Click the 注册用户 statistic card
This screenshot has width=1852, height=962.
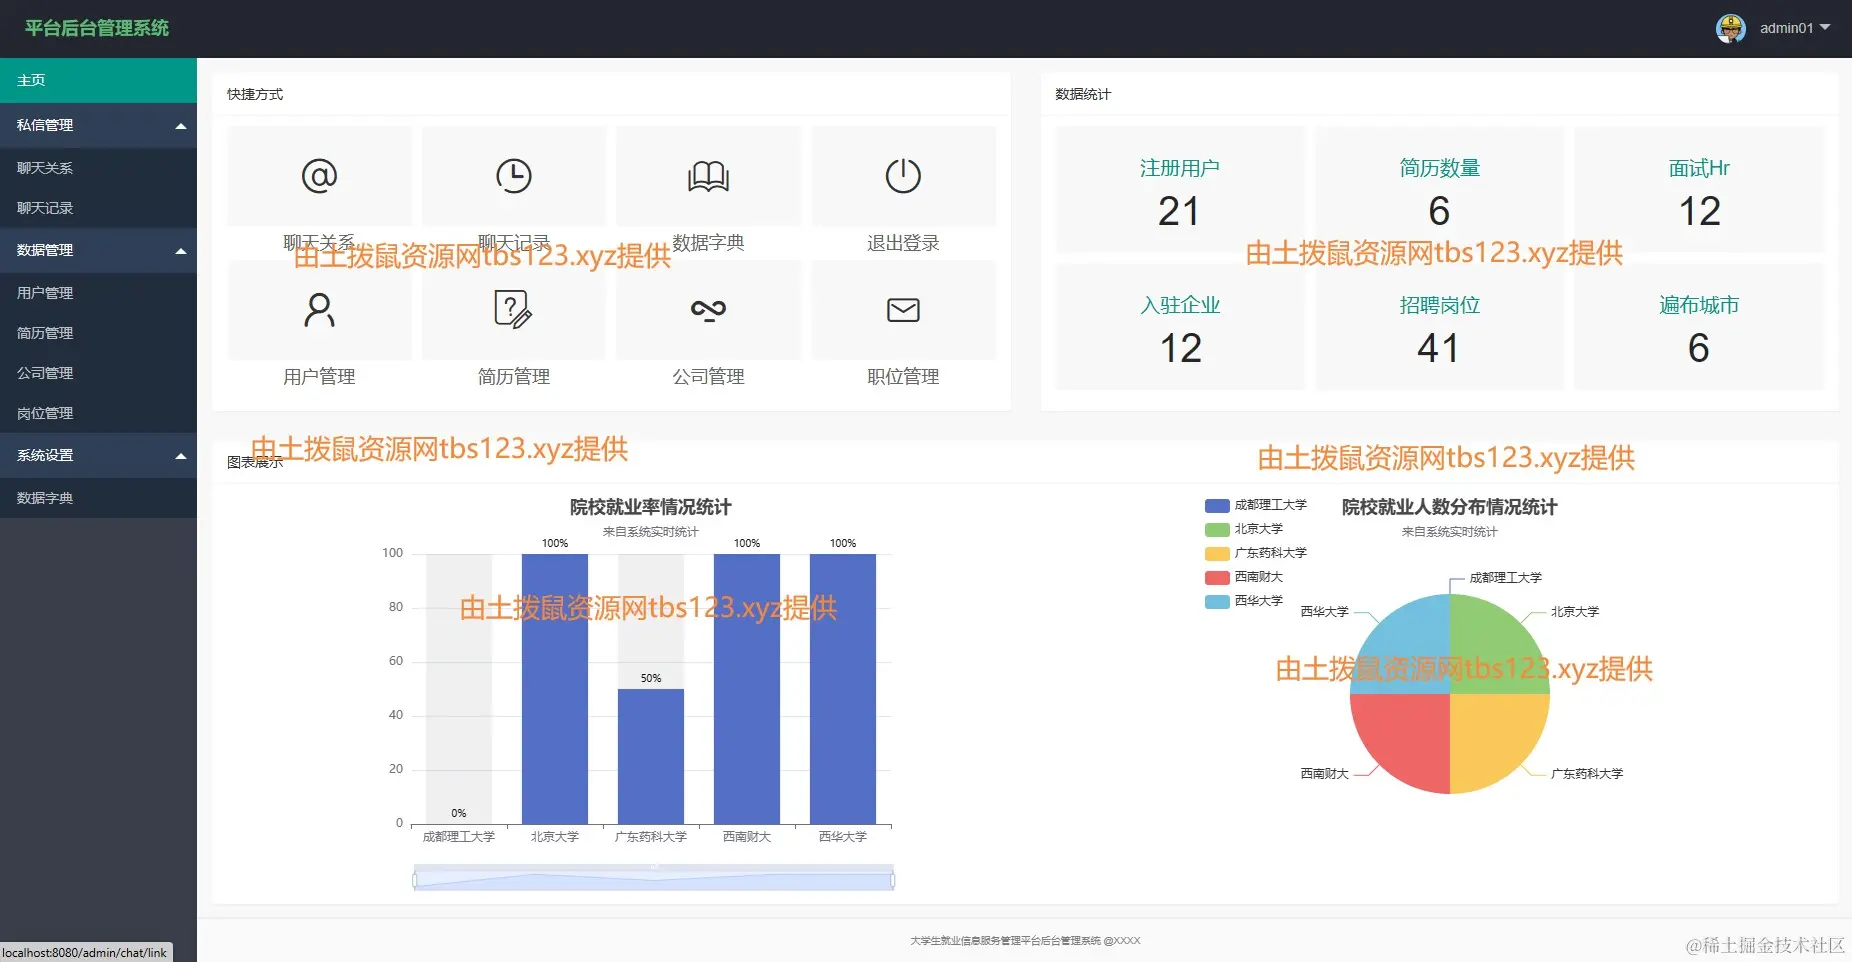pos(1180,190)
